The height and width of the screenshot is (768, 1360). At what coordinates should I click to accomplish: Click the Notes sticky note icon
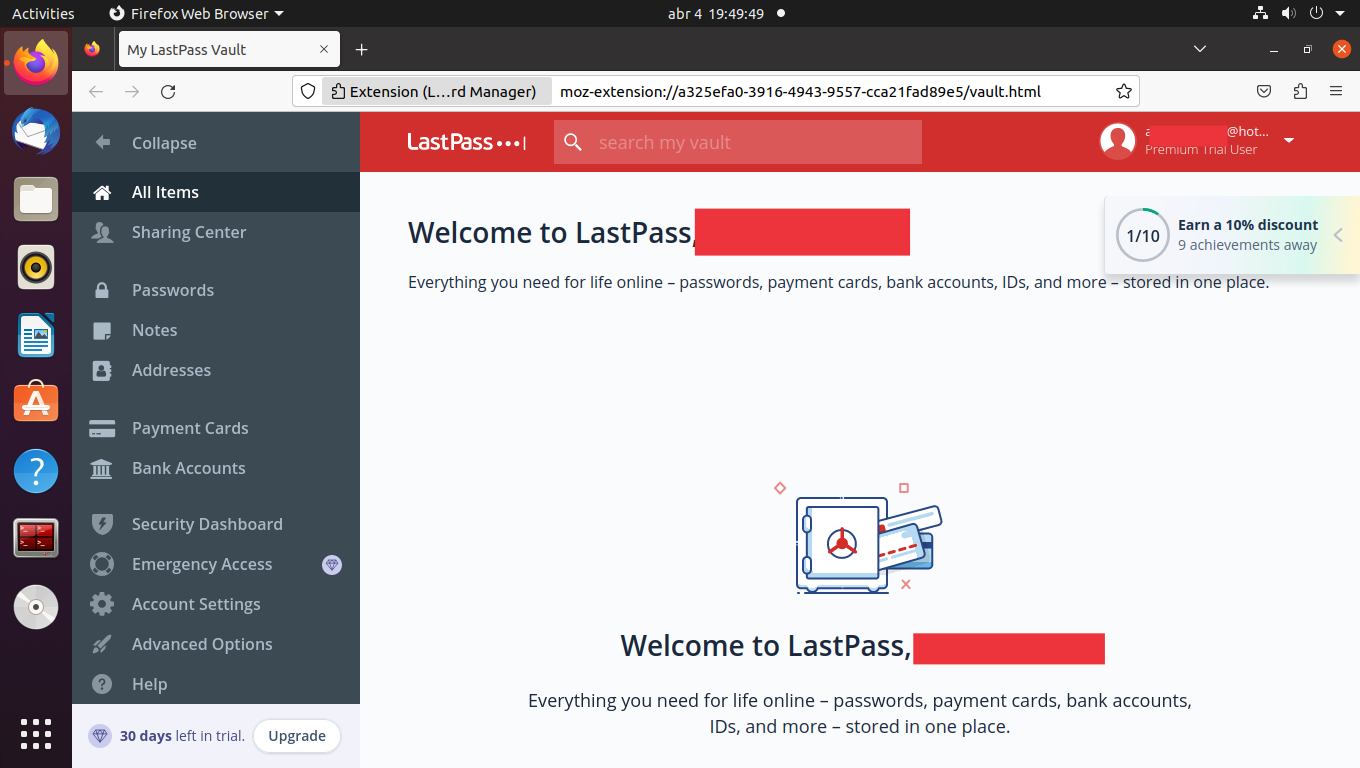coord(102,330)
